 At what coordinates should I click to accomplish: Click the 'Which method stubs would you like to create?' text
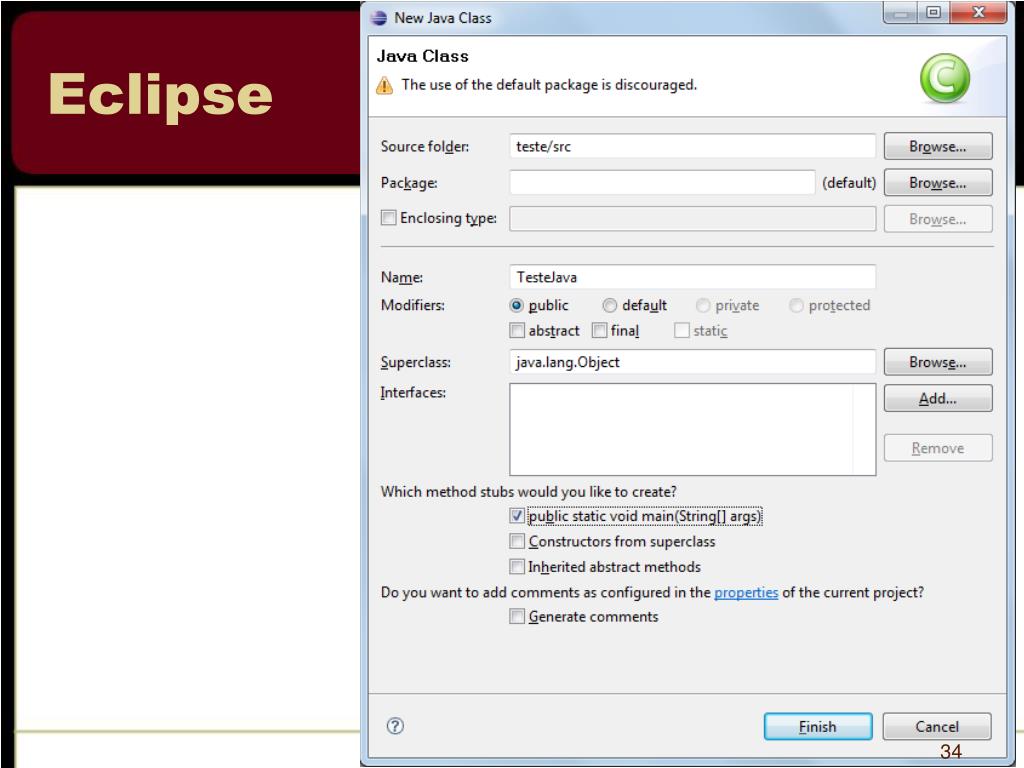tap(528, 492)
